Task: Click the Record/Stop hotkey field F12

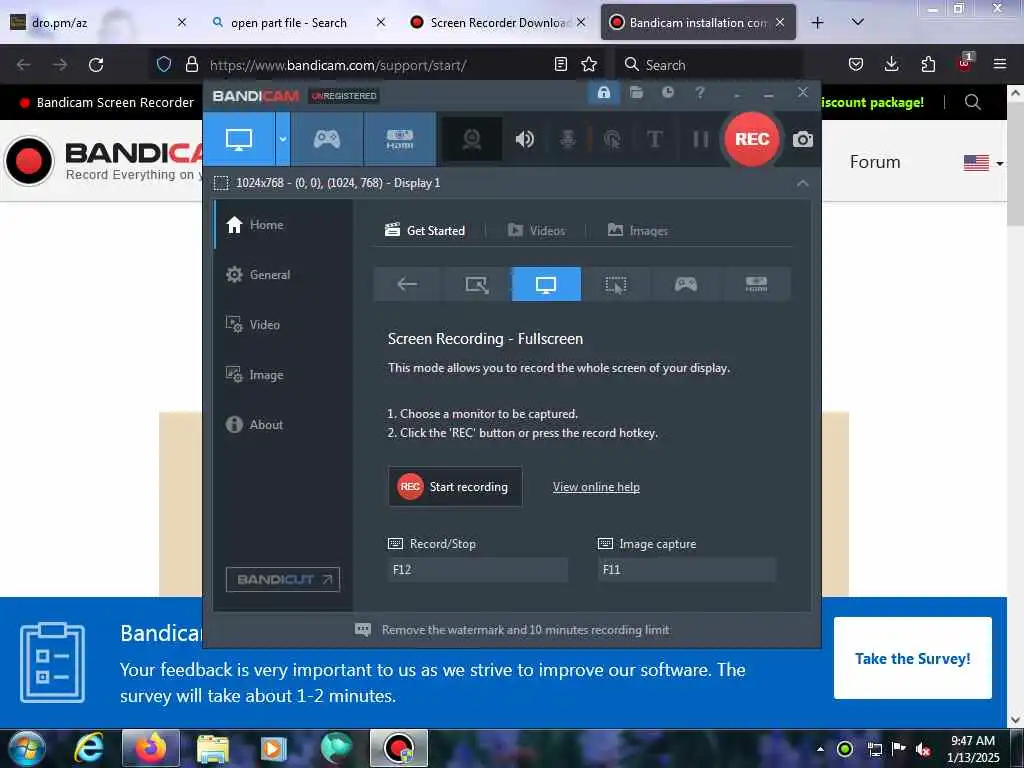Action: (477, 569)
